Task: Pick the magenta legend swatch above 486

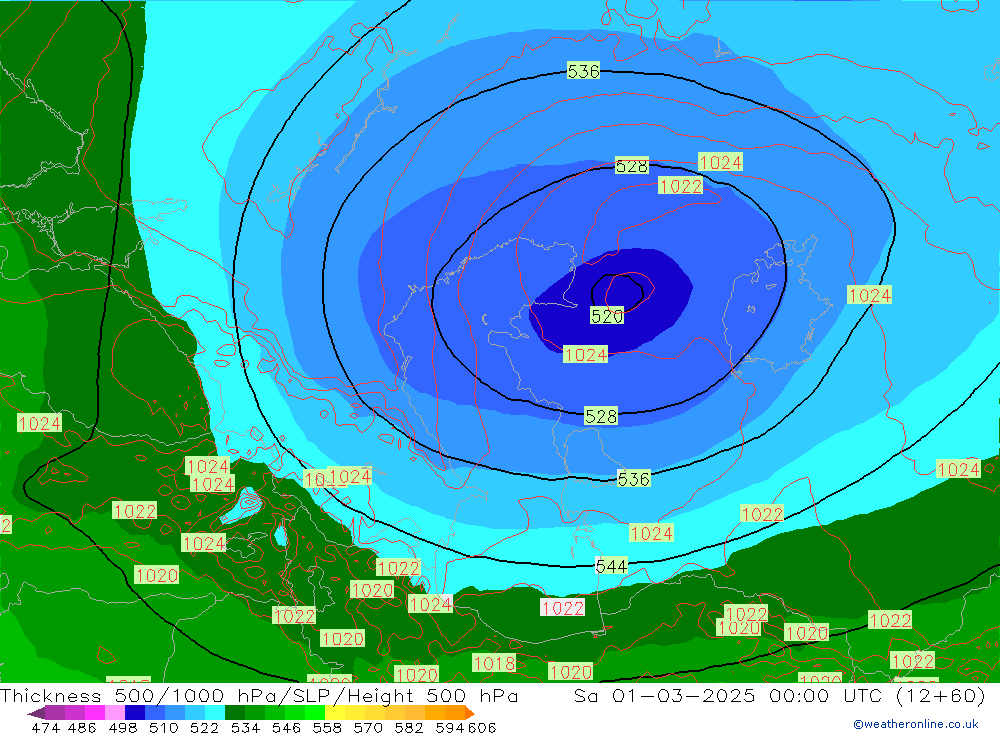Action: pyautogui.click(x=95, y=713)
